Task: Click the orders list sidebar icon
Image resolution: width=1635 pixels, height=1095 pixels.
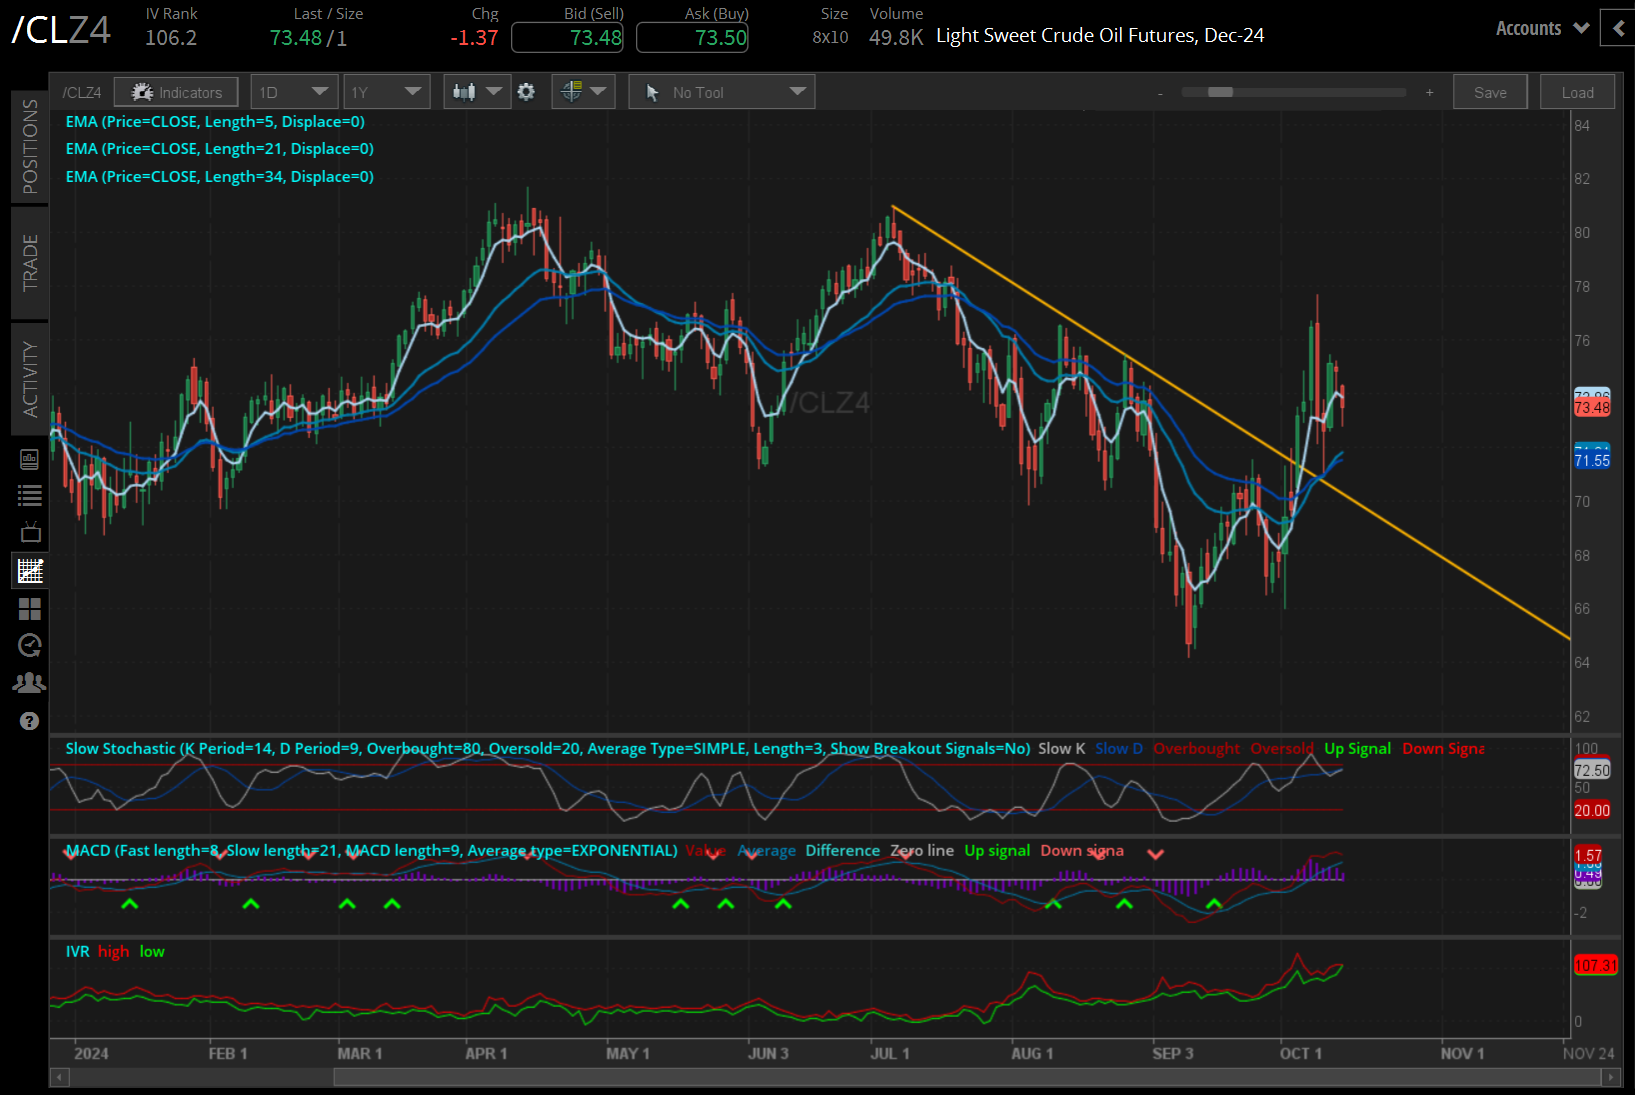Action: click(x=29, y=494)
